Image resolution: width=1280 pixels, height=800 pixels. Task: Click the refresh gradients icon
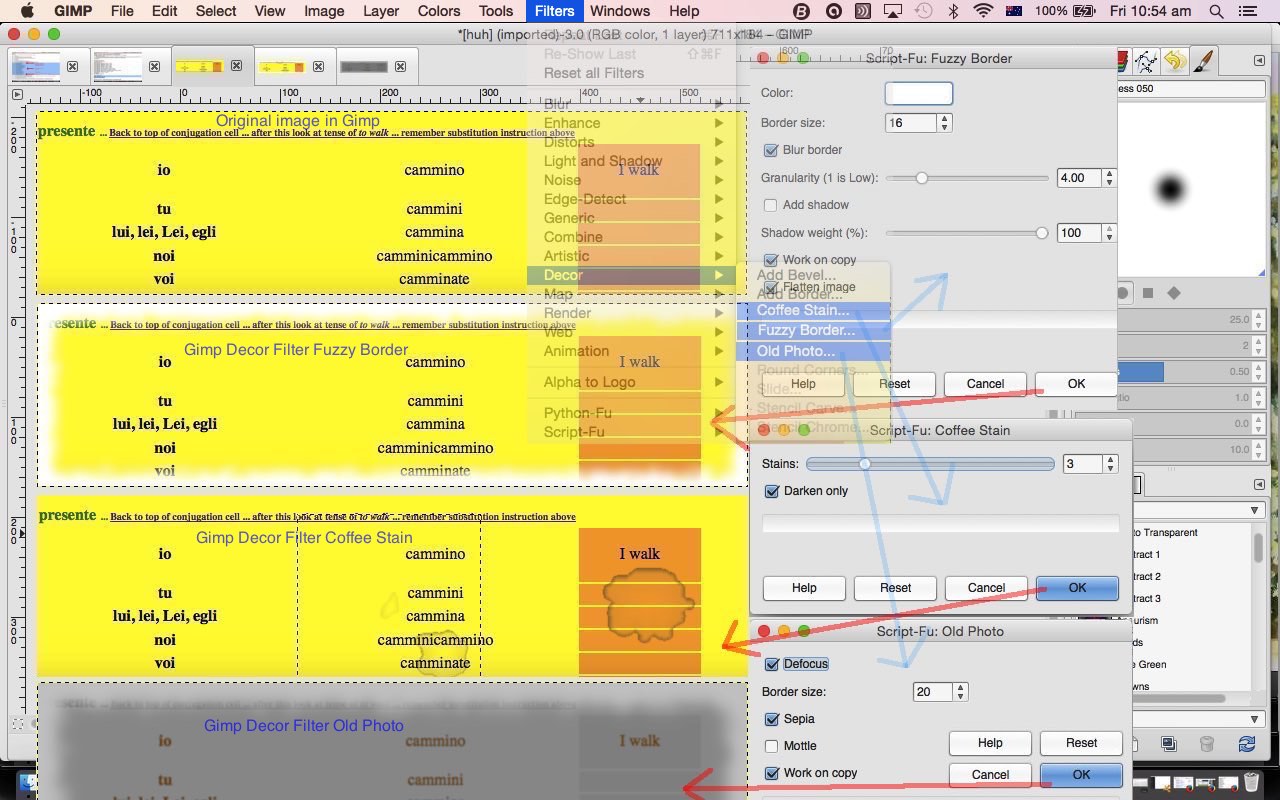pos(1246,744)
